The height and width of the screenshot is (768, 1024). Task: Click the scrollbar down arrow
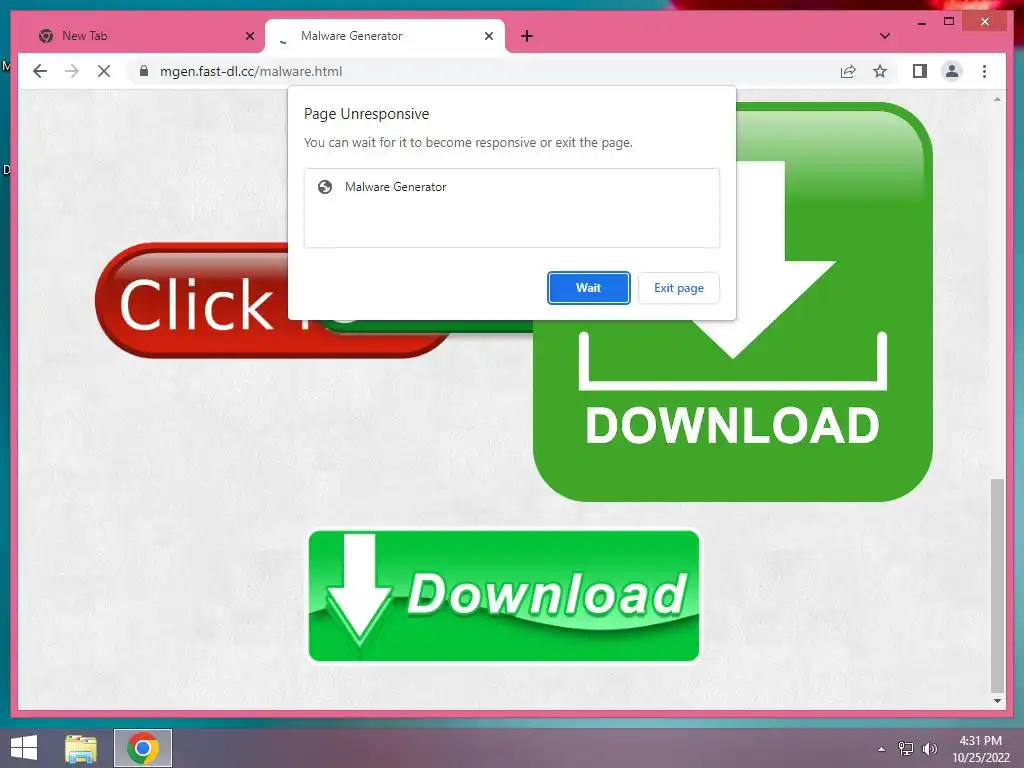(997, 701)
